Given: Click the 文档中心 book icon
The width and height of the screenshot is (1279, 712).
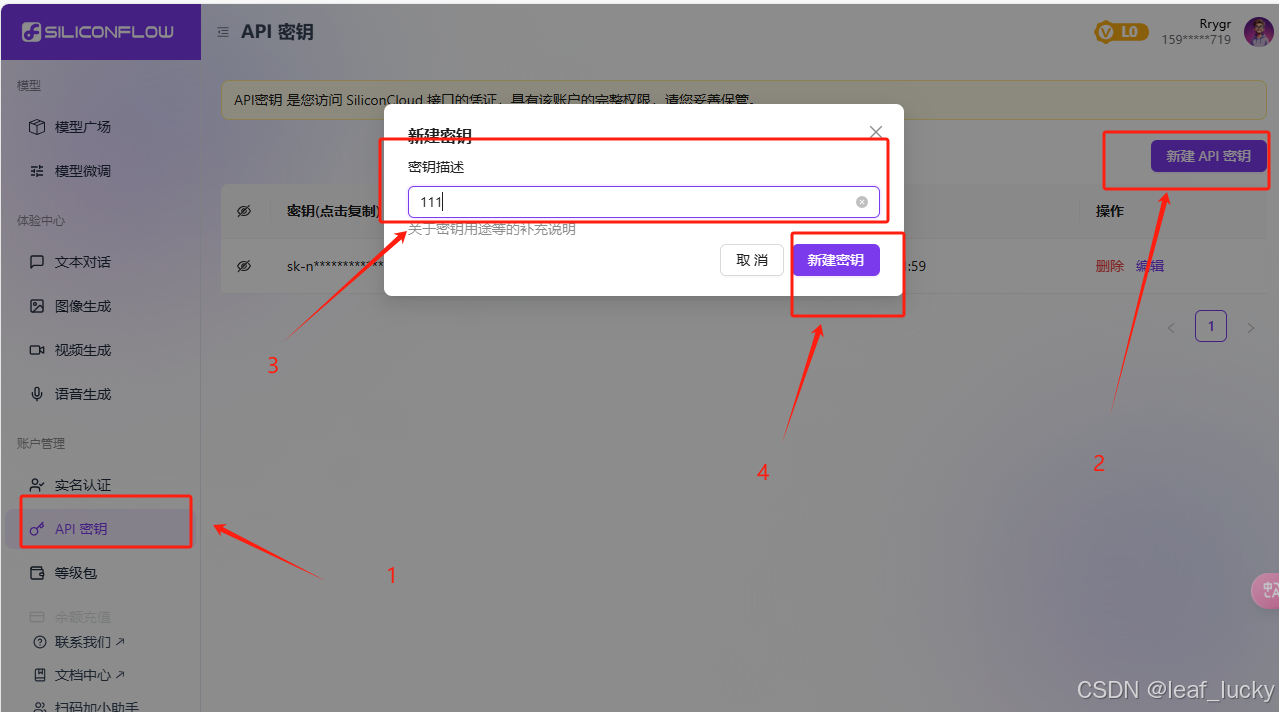Looking at the screenshot, I should [40, 675].
